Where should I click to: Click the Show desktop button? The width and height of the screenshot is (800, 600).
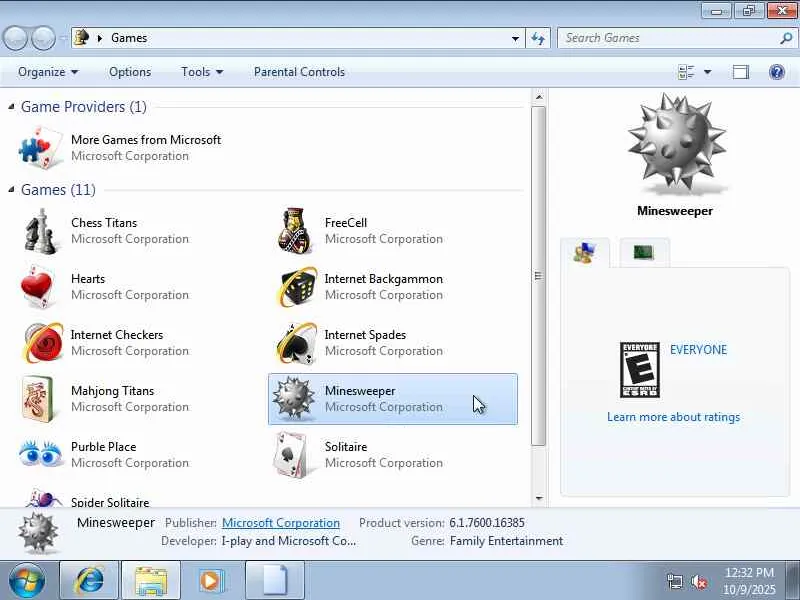[x=794, y=580]
